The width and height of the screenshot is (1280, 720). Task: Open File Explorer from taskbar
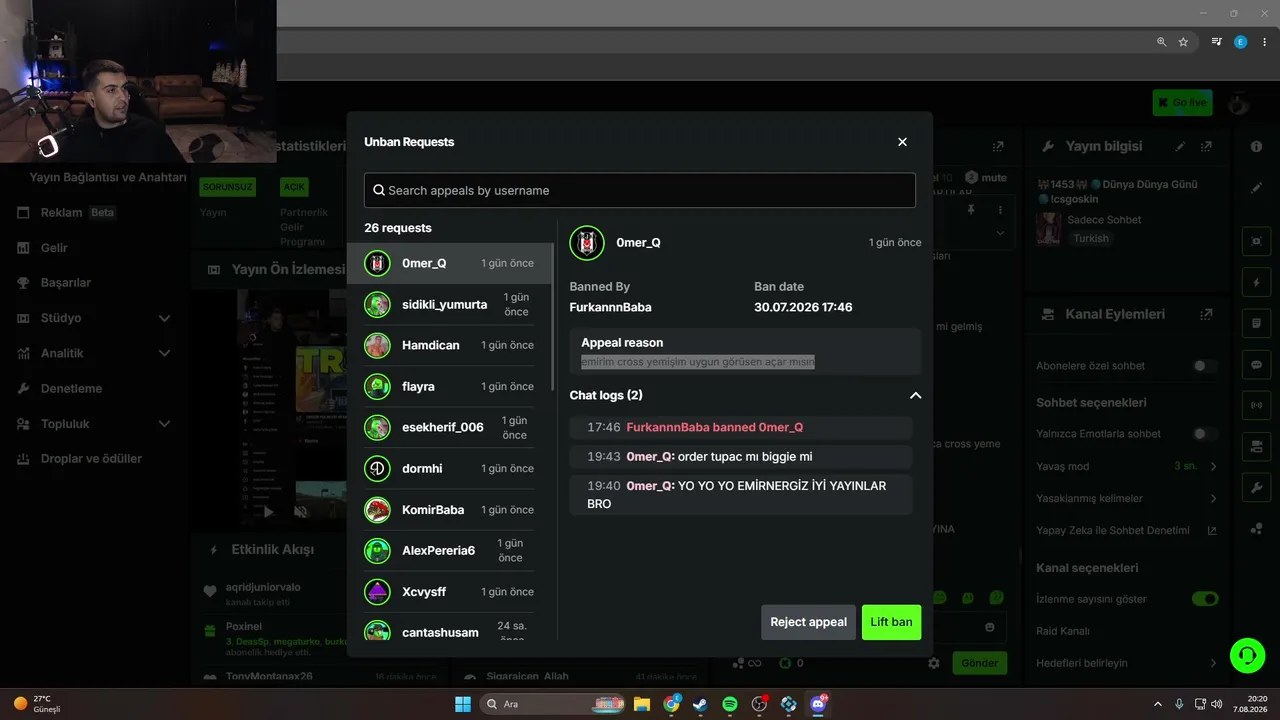[642, 704]
